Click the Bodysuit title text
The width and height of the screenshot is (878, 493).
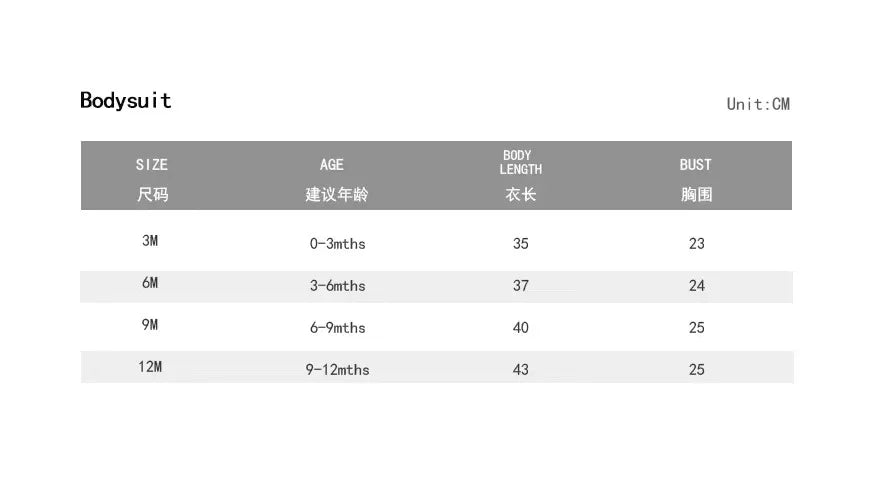(125, 101)
